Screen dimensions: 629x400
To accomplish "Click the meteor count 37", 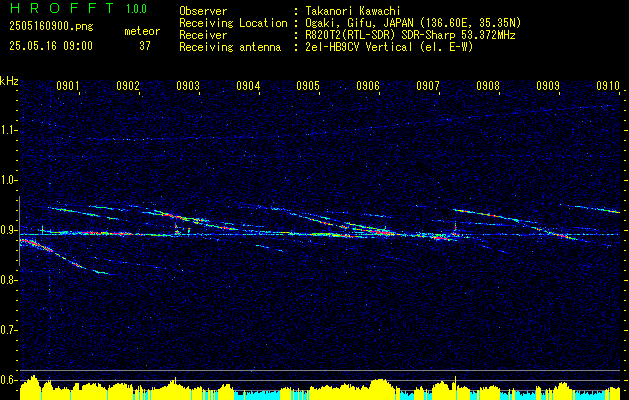I will pyautogui.click(x=144, y=46).
